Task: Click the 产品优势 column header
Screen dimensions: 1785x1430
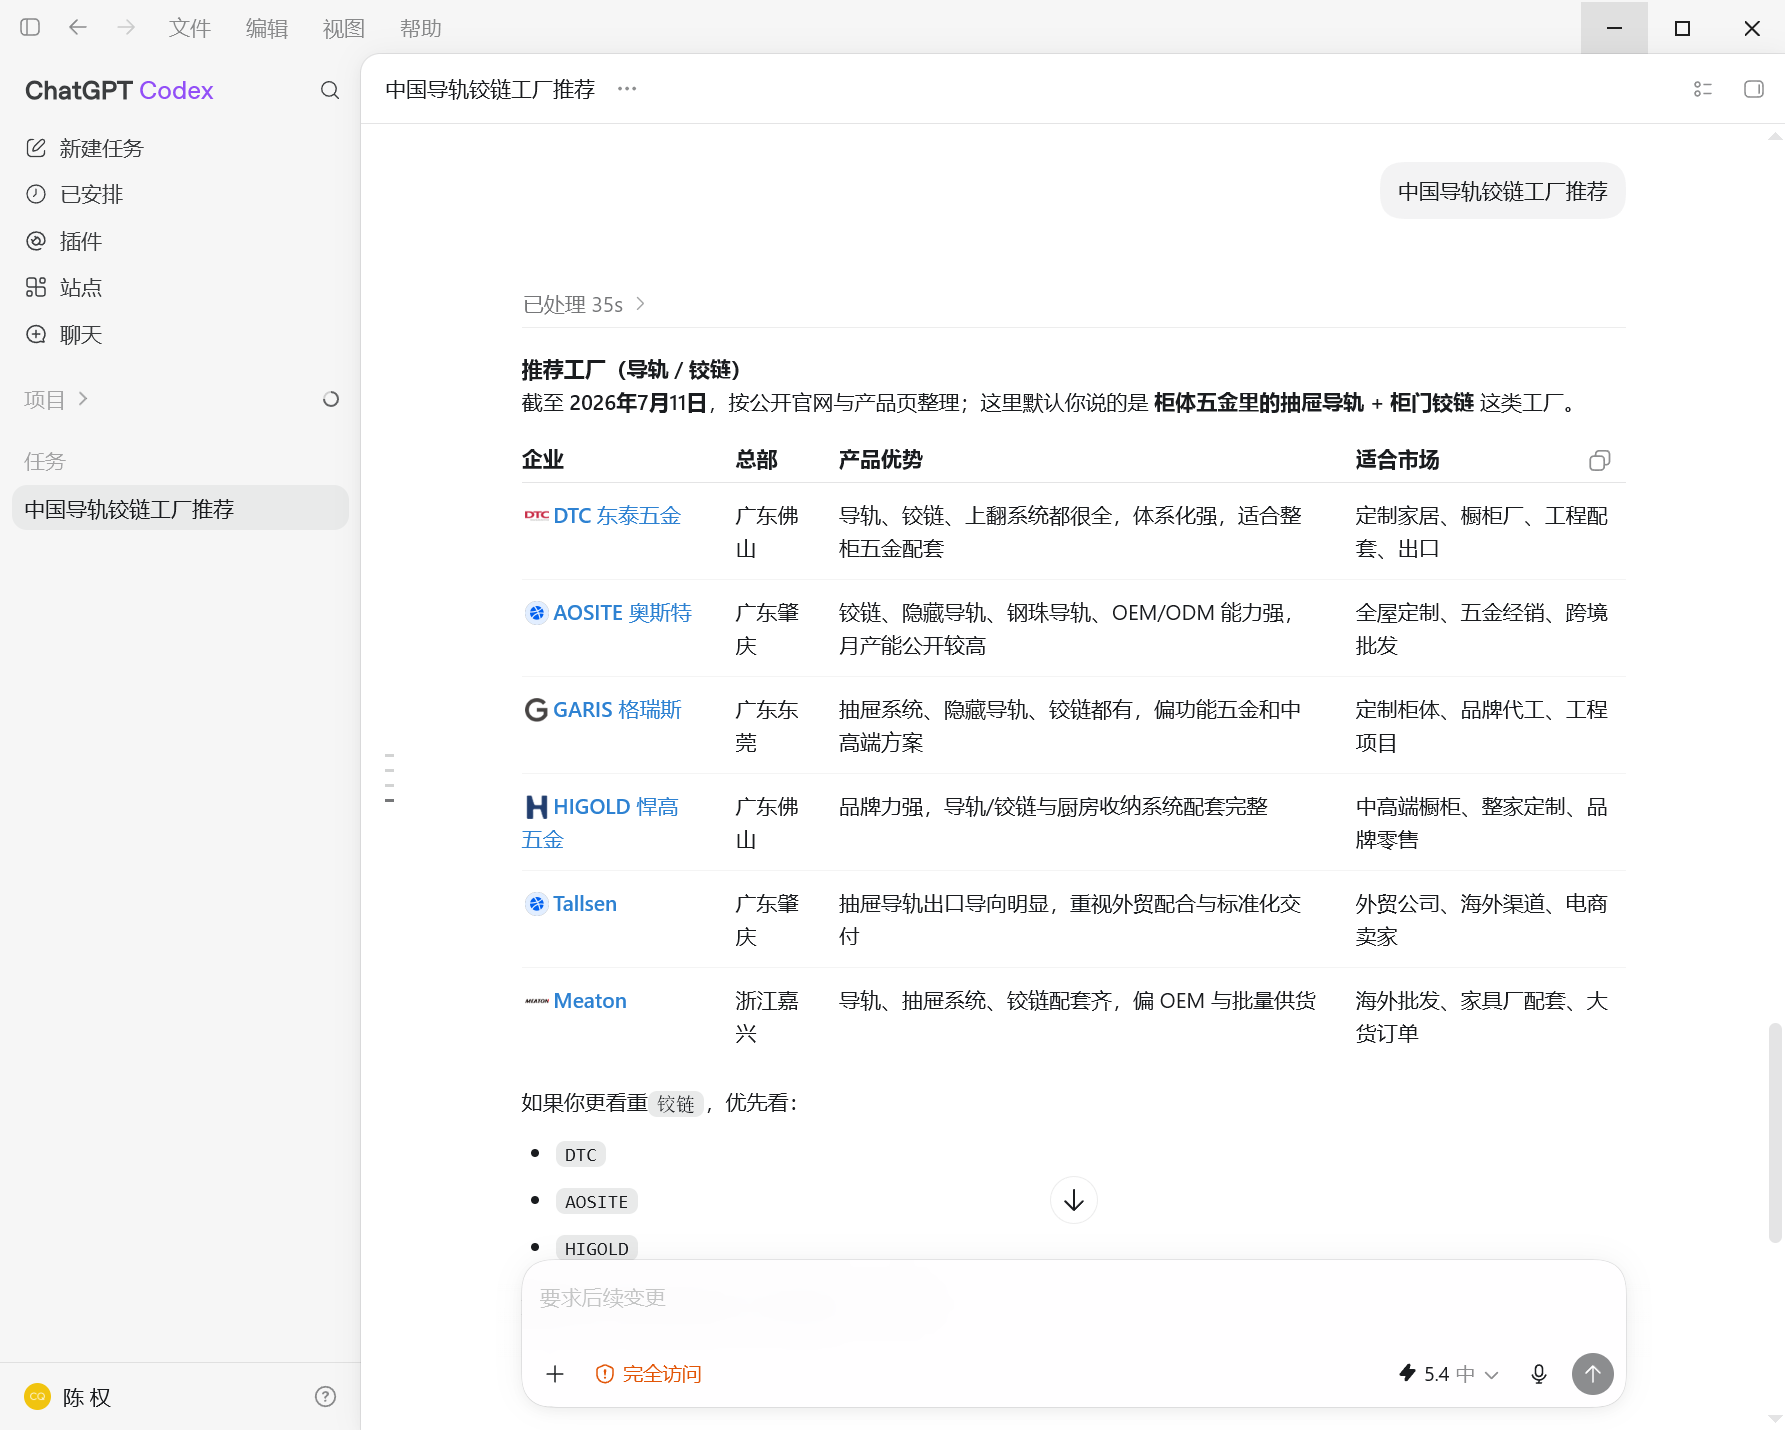Action: point(880,460)
